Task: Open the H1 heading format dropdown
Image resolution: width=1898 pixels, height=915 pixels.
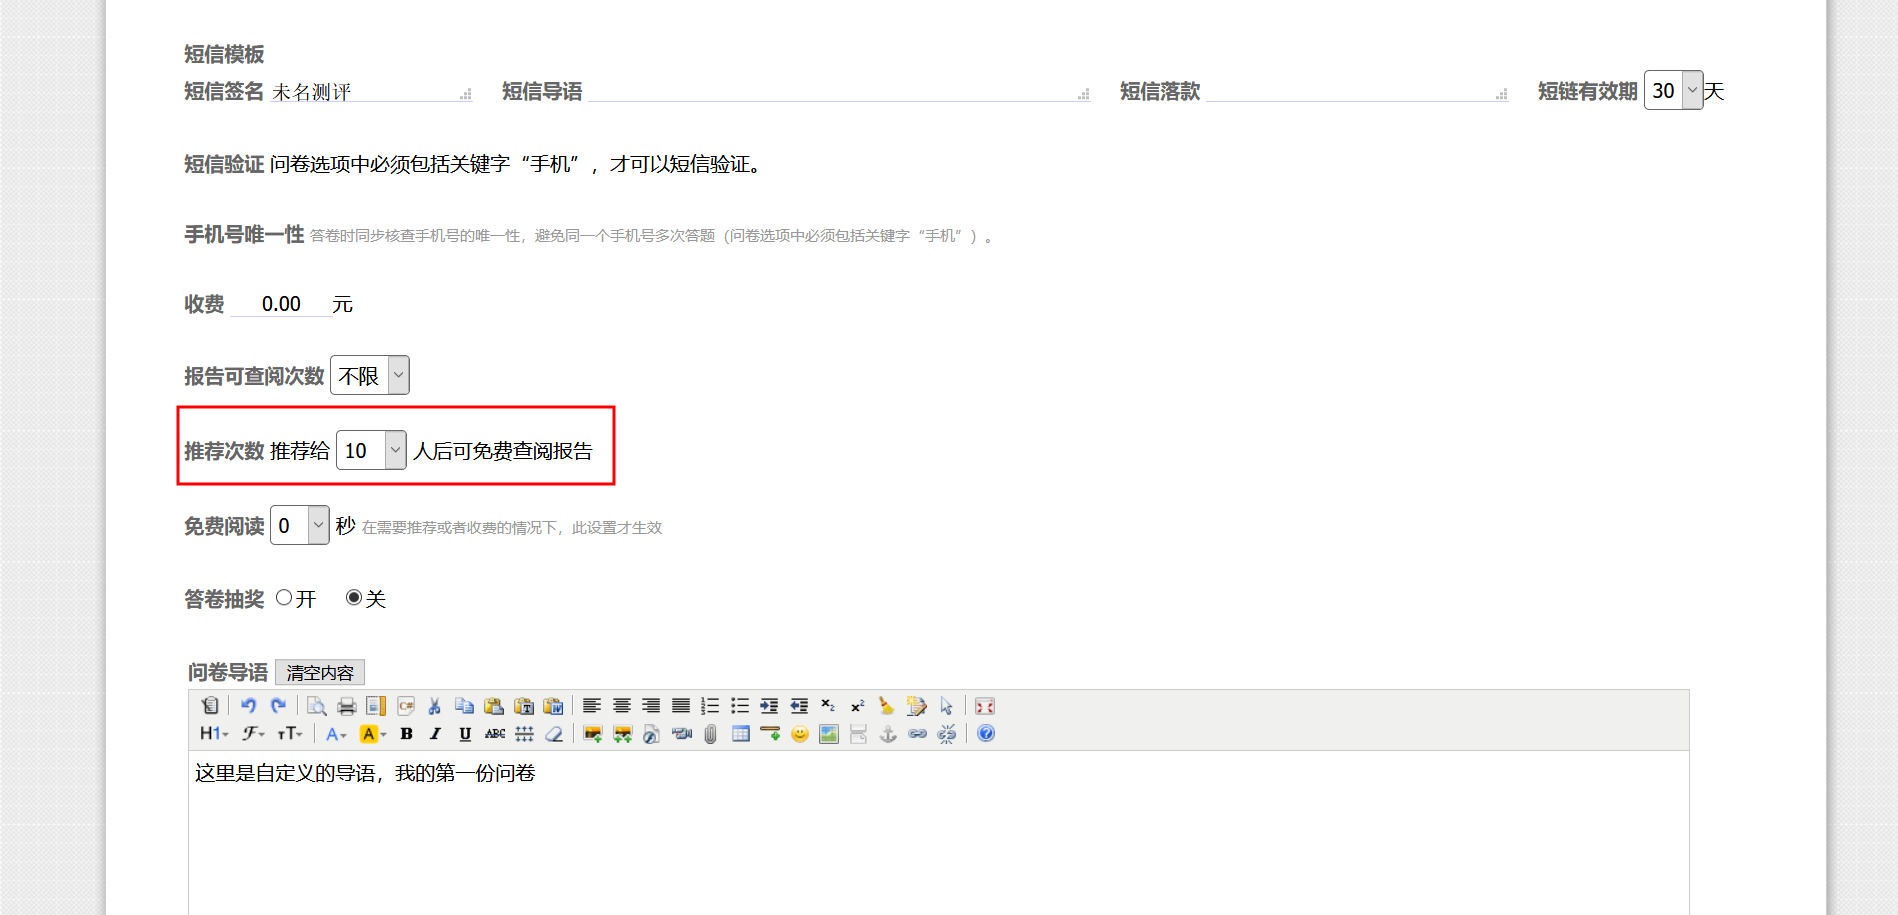Action: [x=214, y=734]
